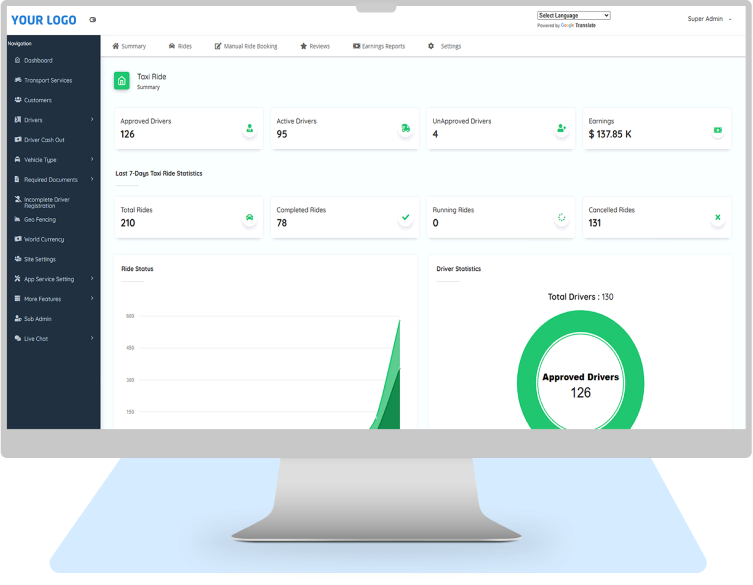The height and width of the screenshot is (585, 753).
Task: Click the star icon on Reviews tab
Action: click(304, 46)
